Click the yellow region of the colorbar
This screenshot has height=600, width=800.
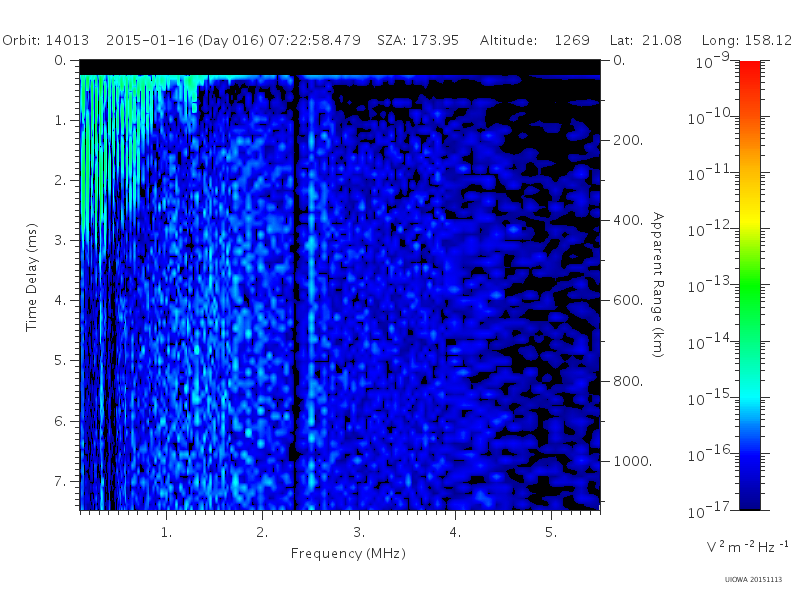pyautogui.click(x=749, y=217)
